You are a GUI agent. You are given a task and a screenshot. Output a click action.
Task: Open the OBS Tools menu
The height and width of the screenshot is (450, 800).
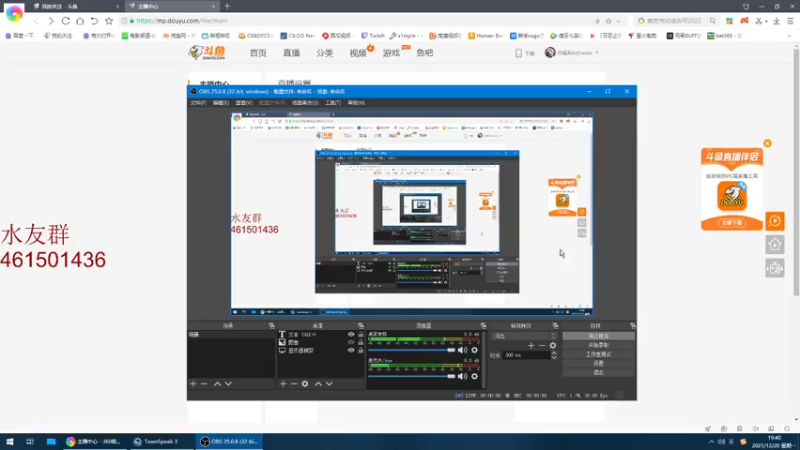pyautogui.click(x=333, y=103)
